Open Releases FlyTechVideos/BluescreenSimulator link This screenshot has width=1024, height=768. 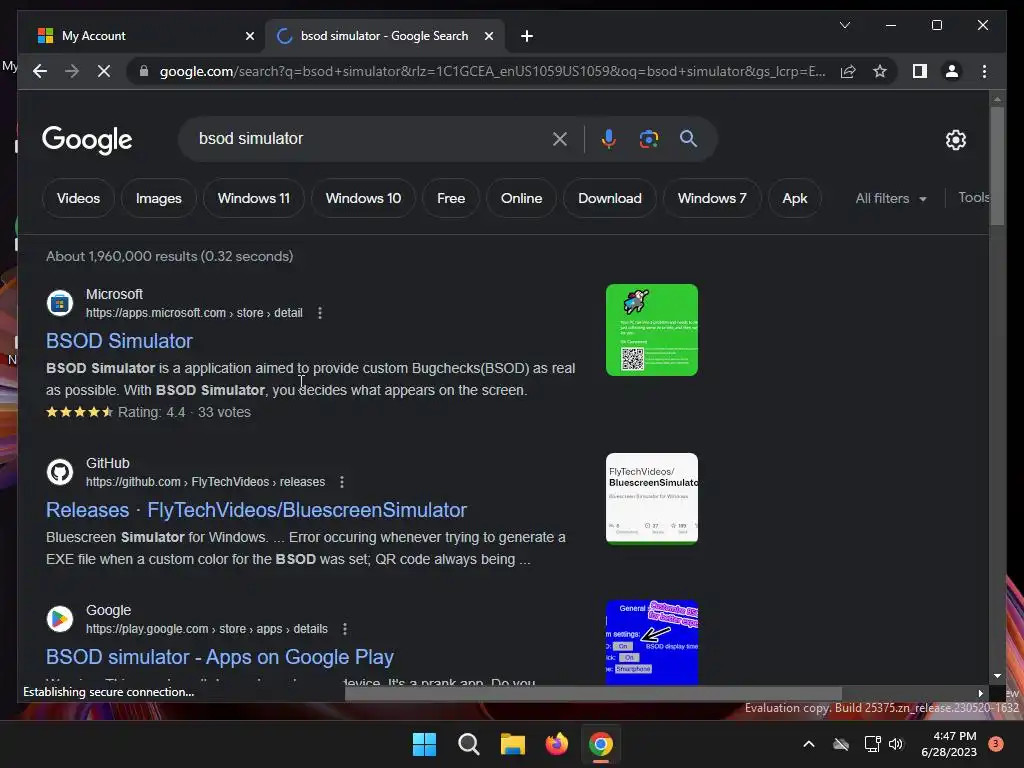click(256, 510)
